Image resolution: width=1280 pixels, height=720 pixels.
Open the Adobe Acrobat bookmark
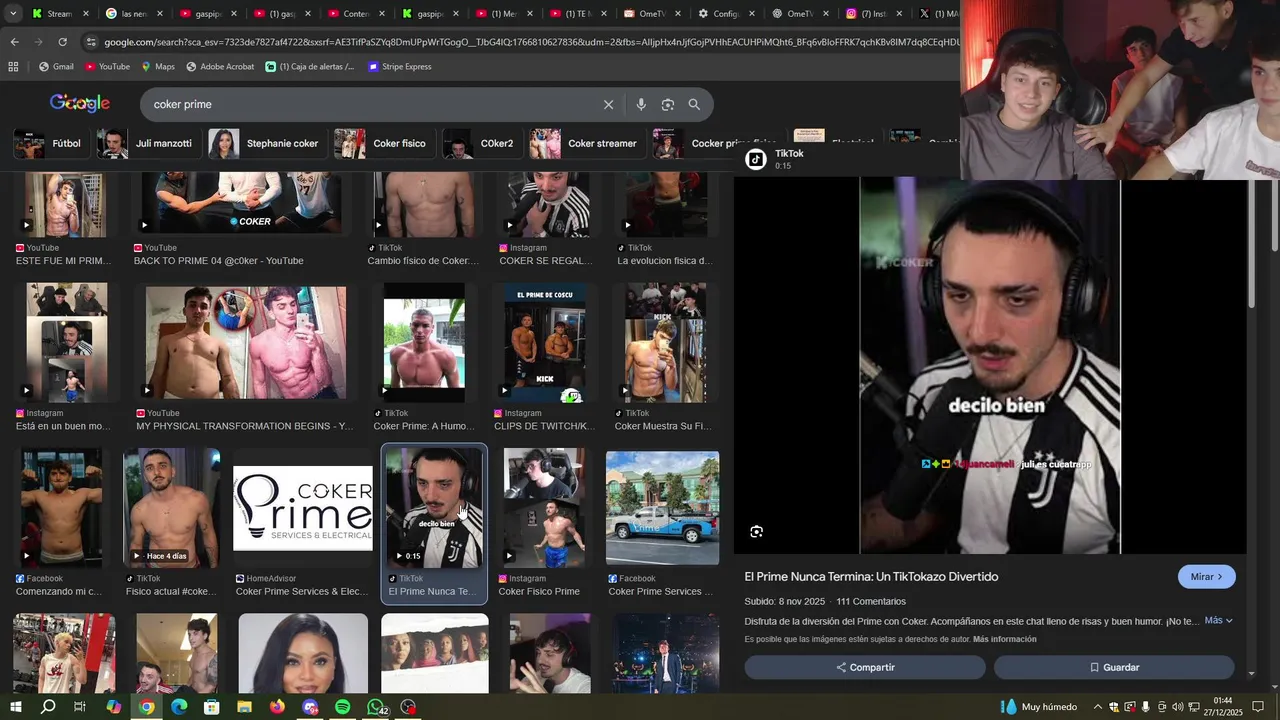pyautogui.click(x=220, y=66)
